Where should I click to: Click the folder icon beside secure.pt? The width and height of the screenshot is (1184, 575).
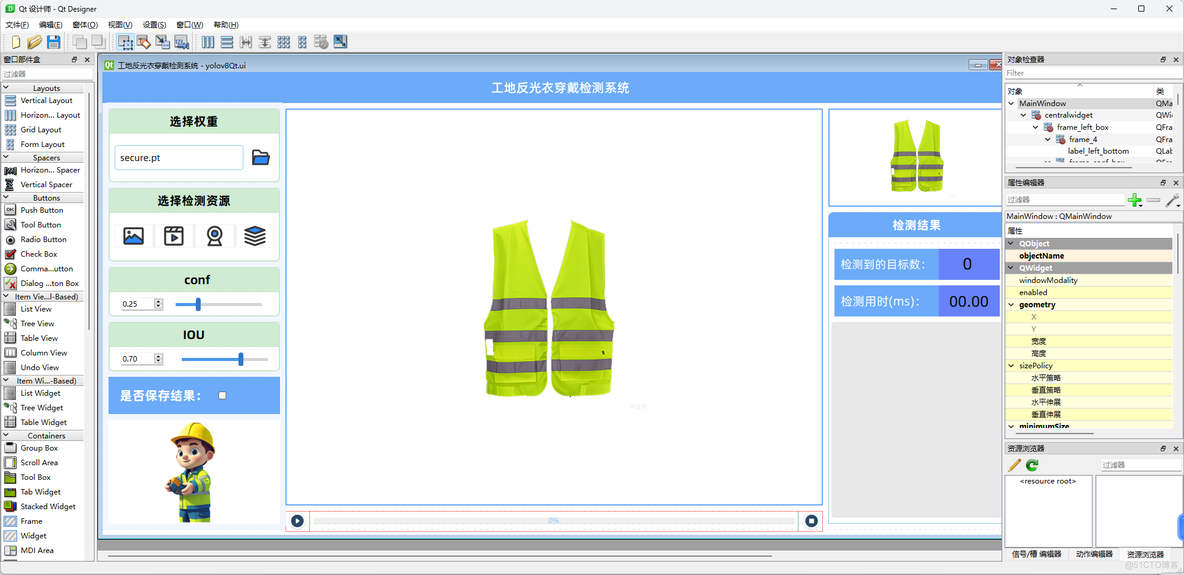tap(261, 158)
